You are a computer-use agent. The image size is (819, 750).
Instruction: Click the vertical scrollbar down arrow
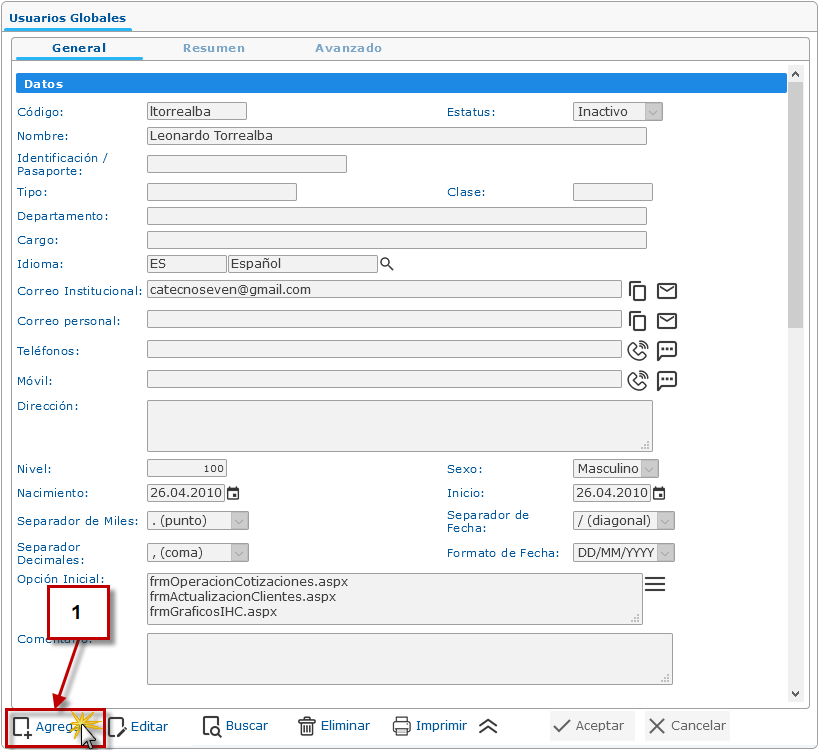796,693
